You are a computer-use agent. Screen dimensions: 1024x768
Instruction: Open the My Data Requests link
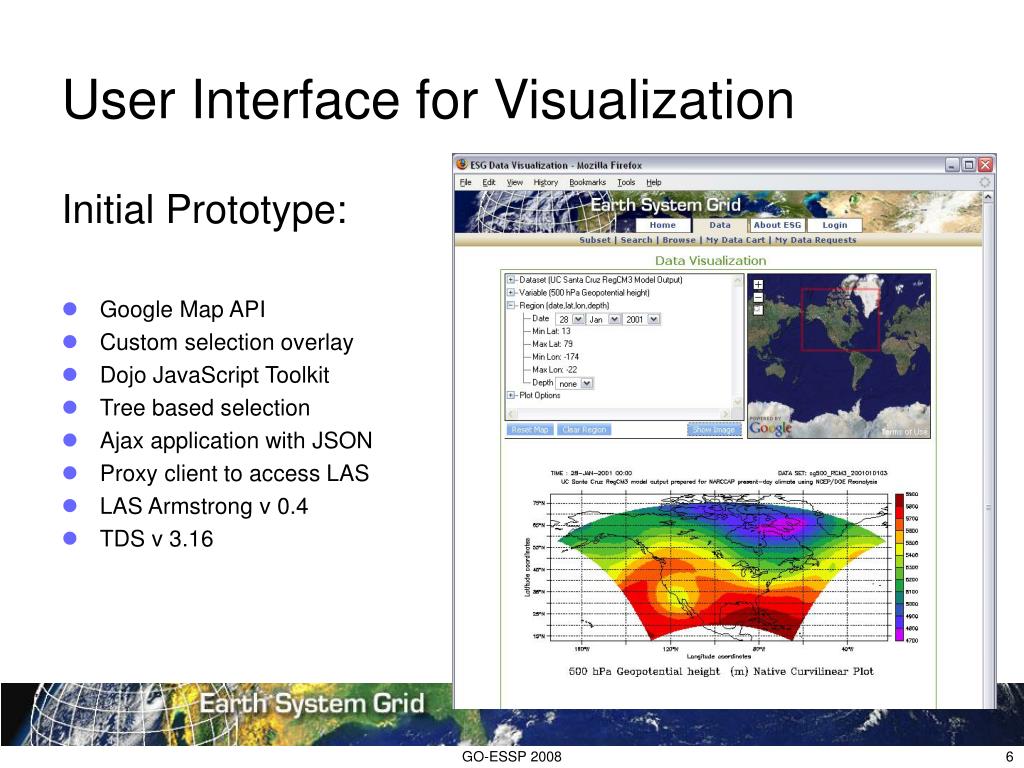(816, 240)
